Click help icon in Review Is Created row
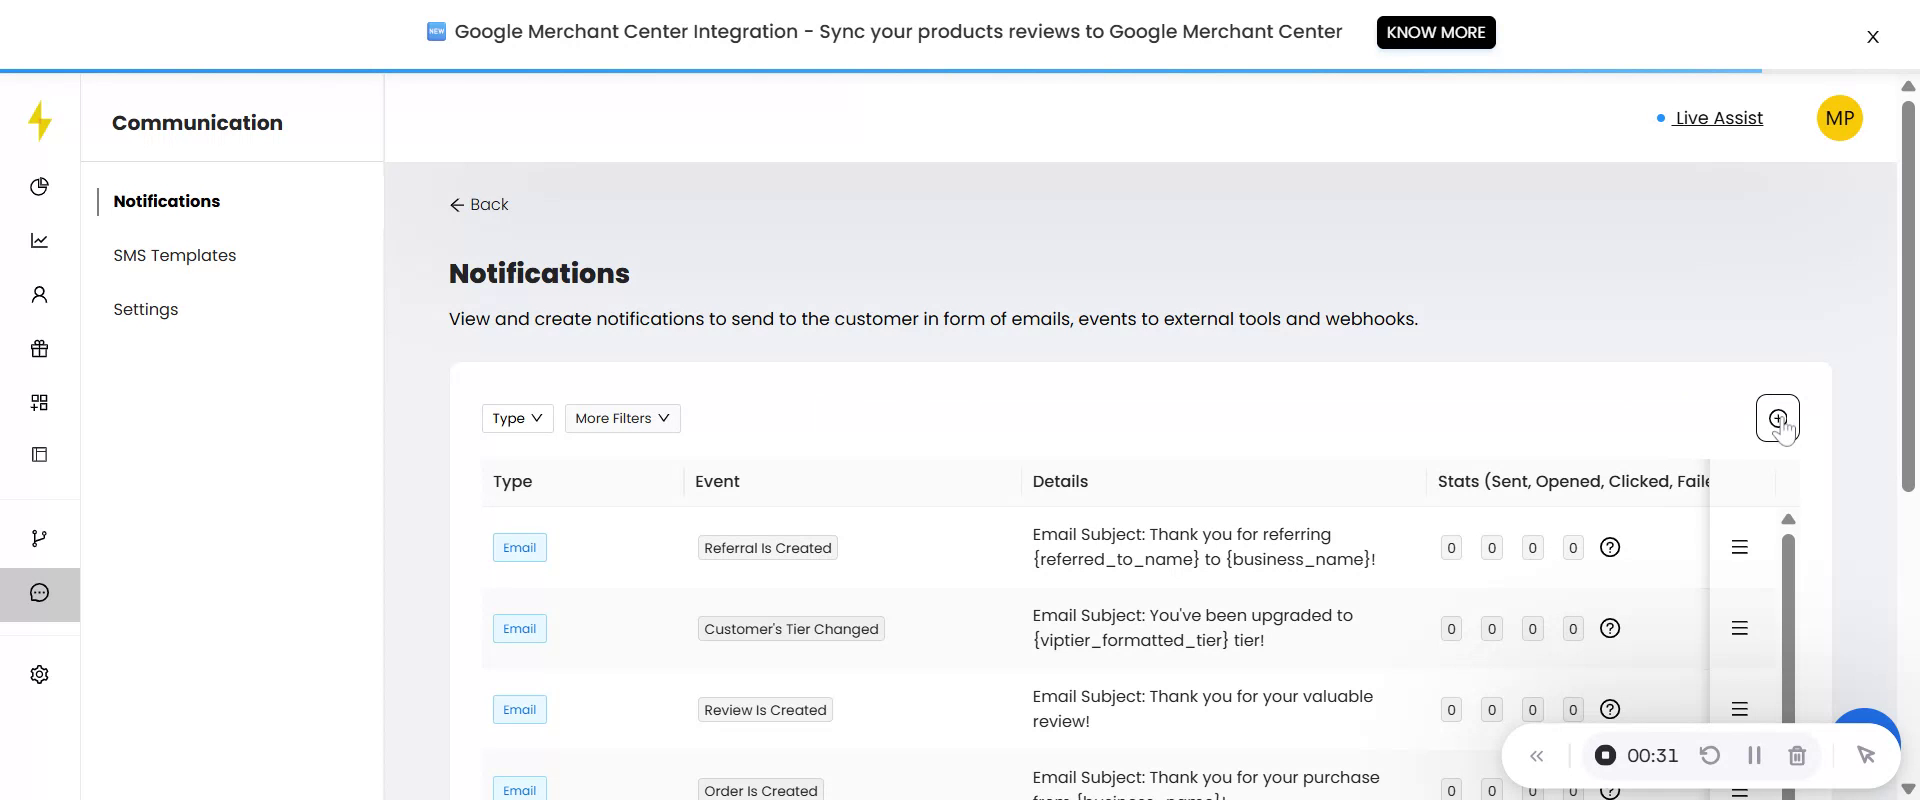This screenshot has height=800, width=1920. click(x=1610, y=710)
